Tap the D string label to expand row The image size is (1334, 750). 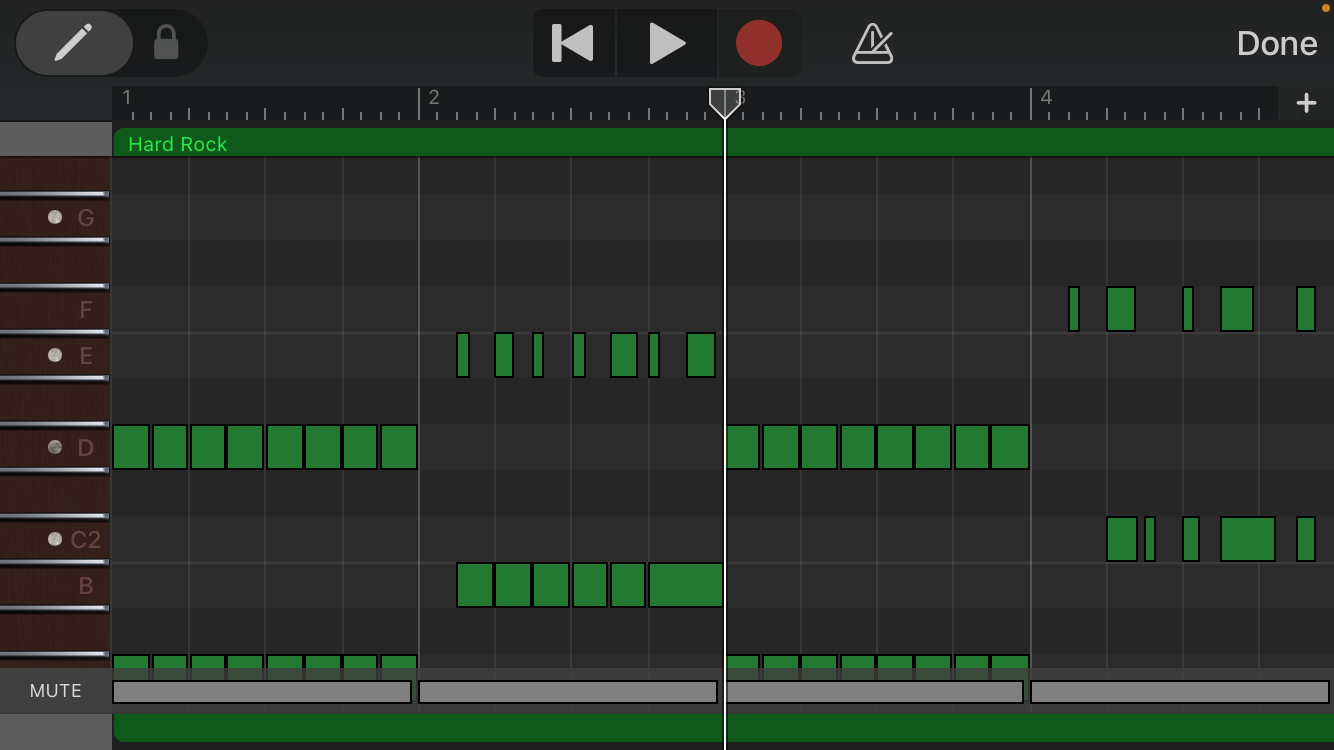(x=85, y=448)
